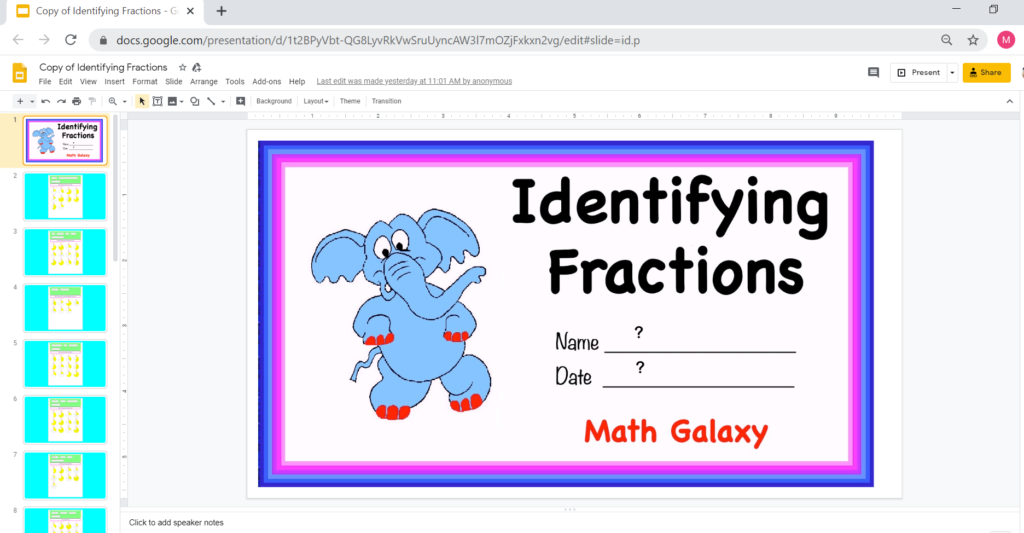Open the Insert menu
The height and width of the screenshot is (533, 1024).
tap(114, 82)
